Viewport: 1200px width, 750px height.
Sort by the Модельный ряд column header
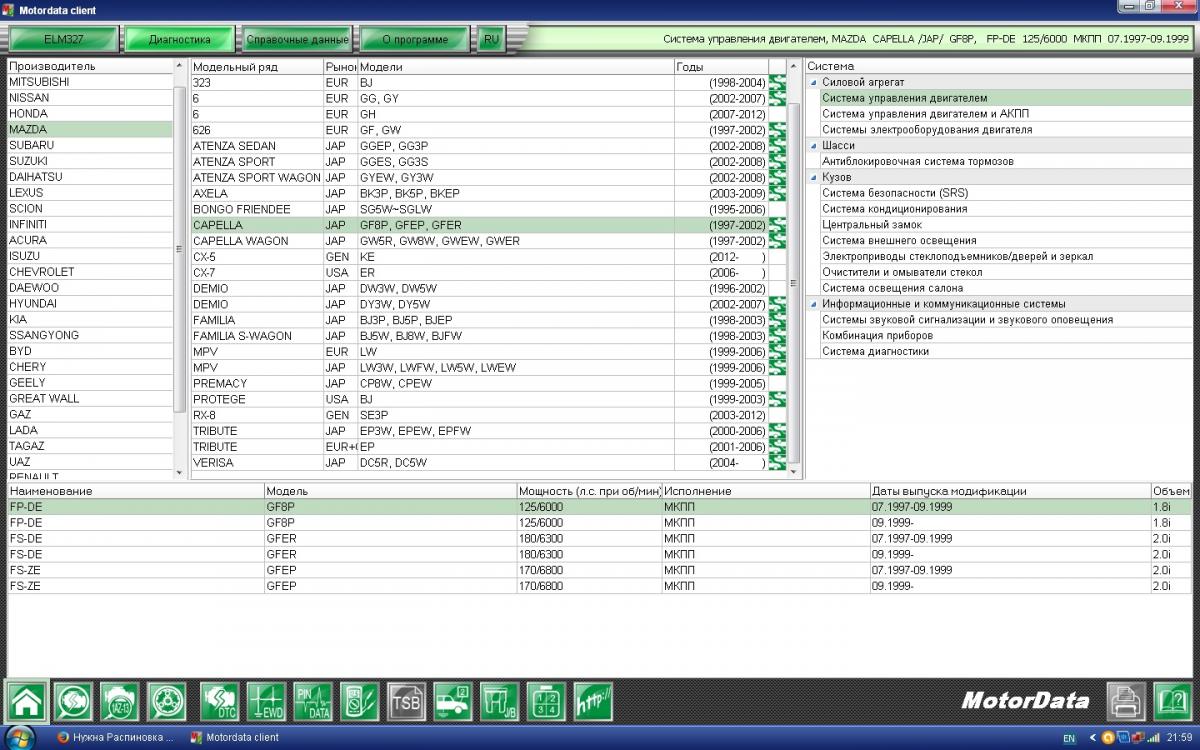(x=257, y=67)
